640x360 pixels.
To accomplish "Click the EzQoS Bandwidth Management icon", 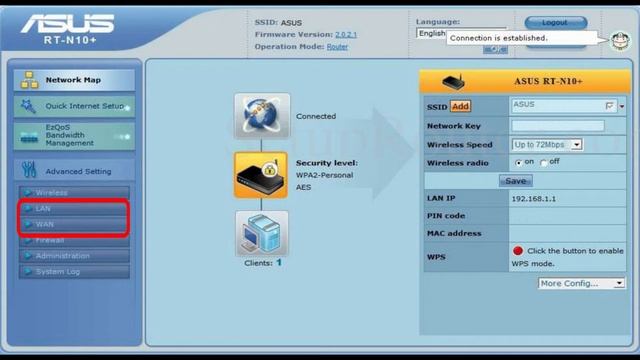I will (x=29, y=138).
